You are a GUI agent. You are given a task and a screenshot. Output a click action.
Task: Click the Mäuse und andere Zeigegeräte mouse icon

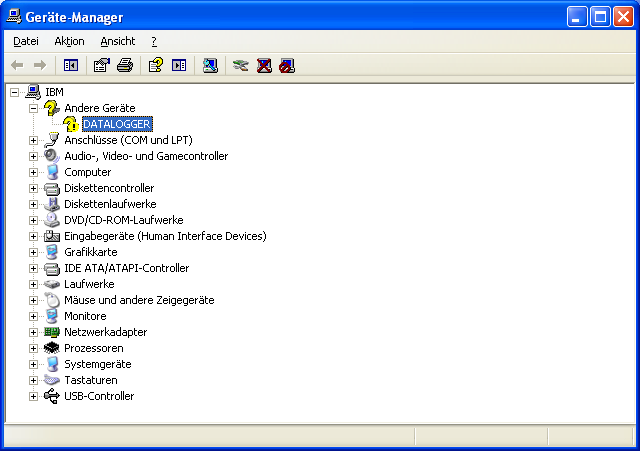click(51, 300)
